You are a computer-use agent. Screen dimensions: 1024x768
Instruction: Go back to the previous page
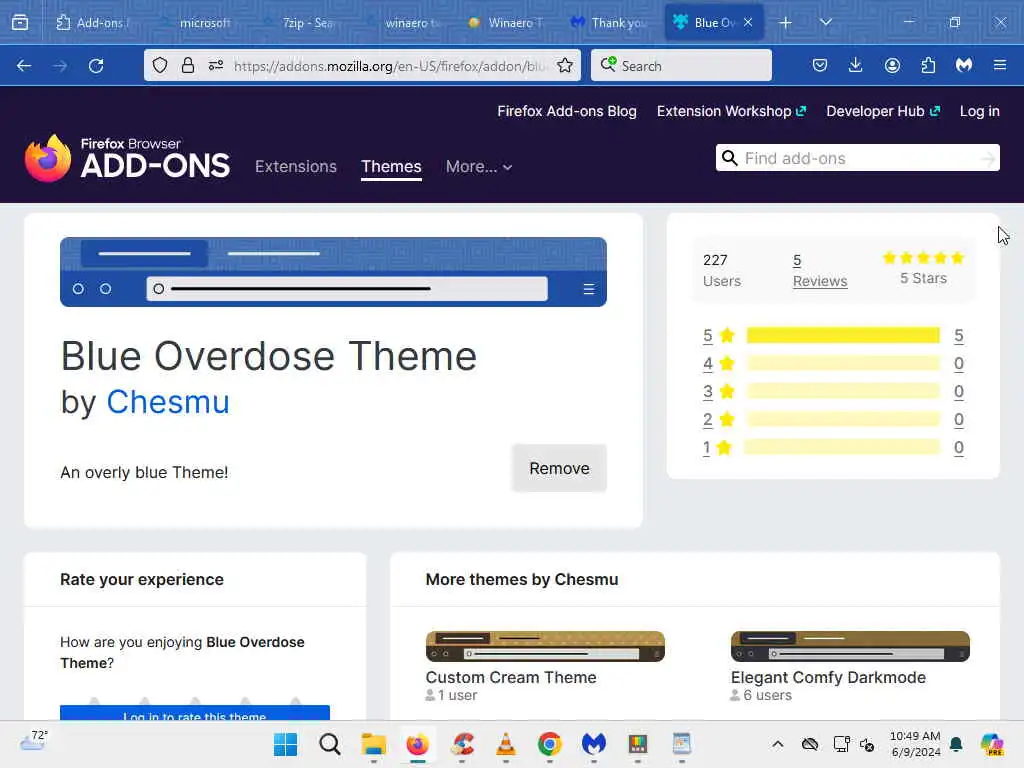point(24,66)
